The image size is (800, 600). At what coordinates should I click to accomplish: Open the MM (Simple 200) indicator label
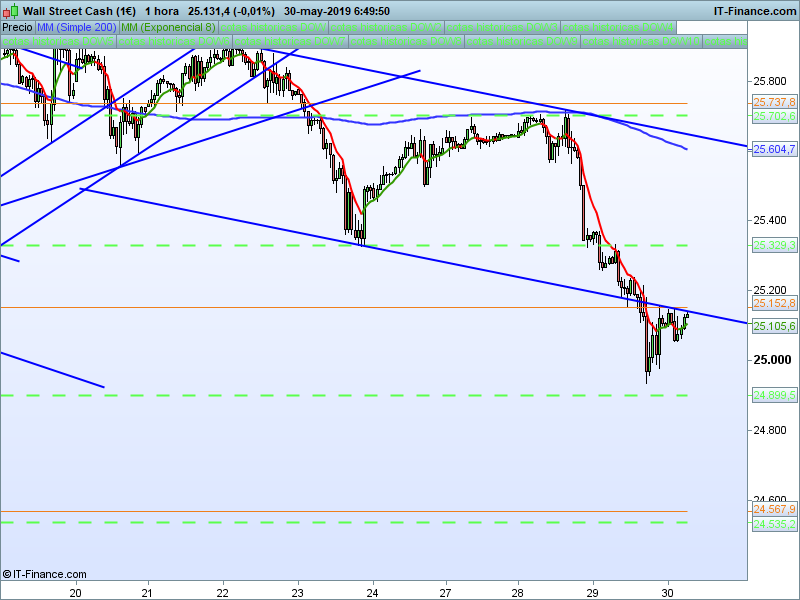tap(77, 27)
